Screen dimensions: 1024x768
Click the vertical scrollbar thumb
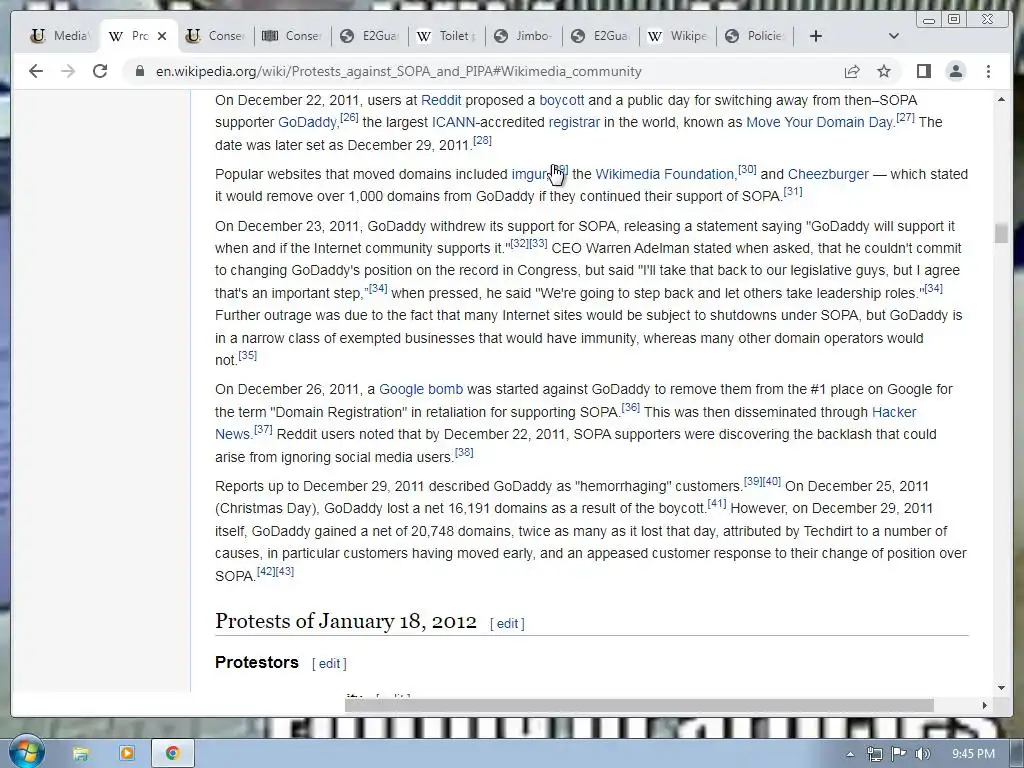click(x=1000, y=233)
